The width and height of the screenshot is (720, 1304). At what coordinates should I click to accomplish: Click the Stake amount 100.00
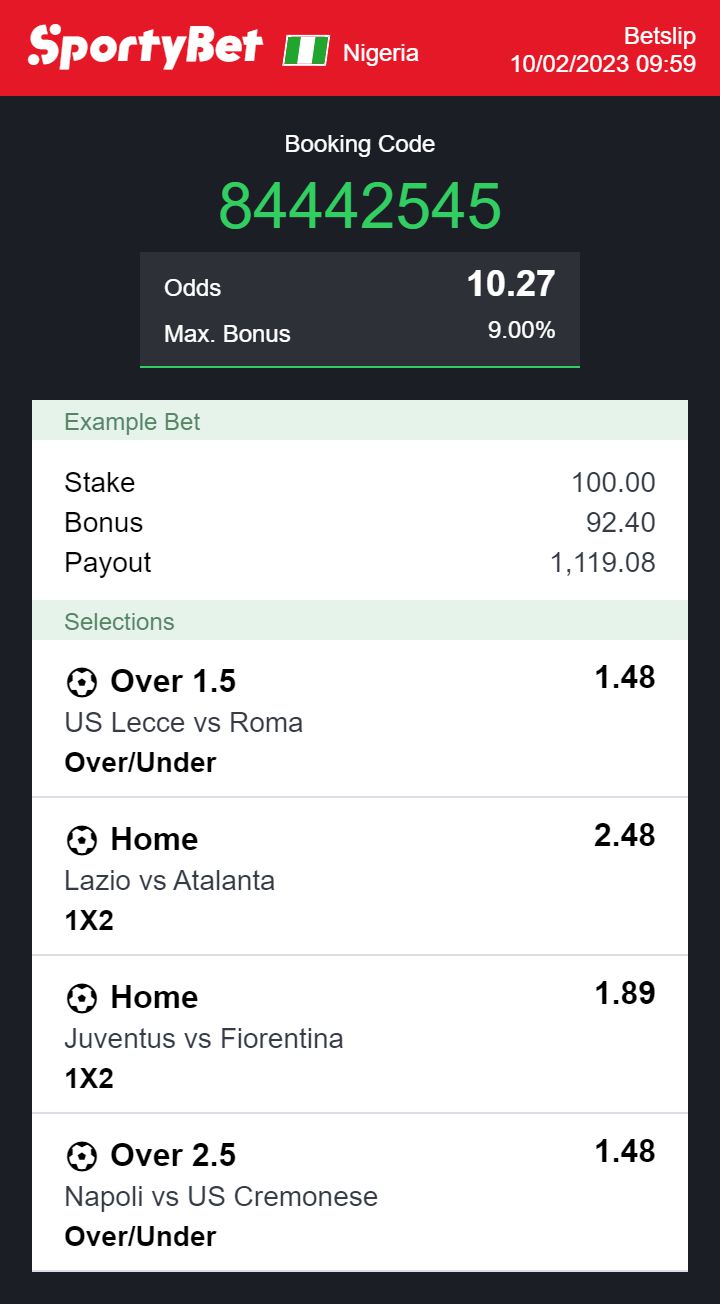(613, 483)
